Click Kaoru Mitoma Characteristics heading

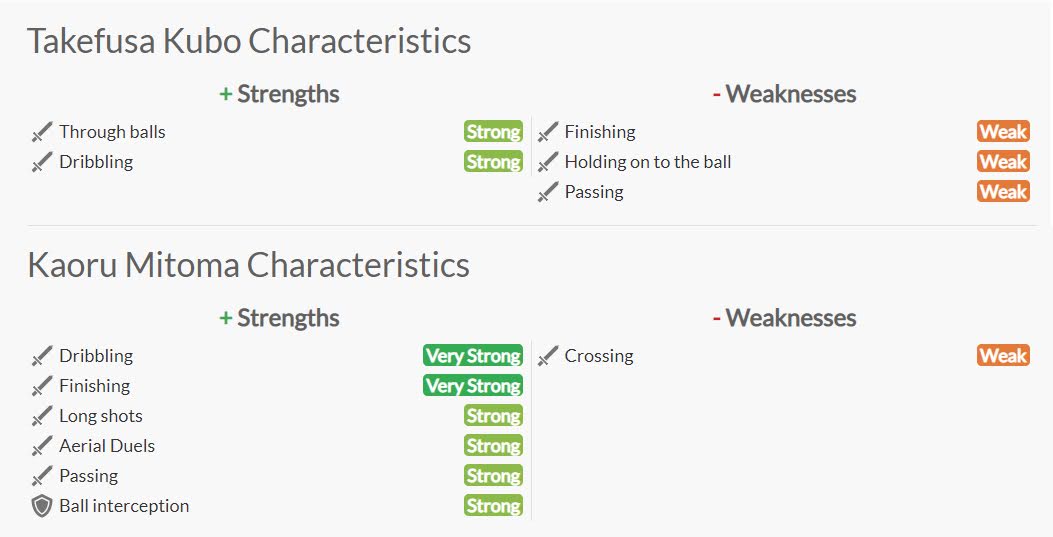(248, 264)
